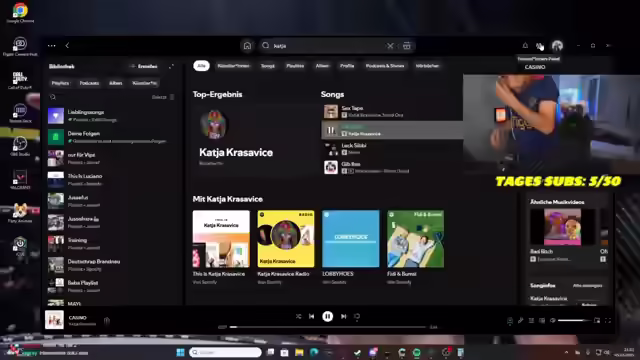Select the Hörbücher search filter
The width and height of the screenshot is (640, 360).
pyautogui.click(x=427, y=66)
